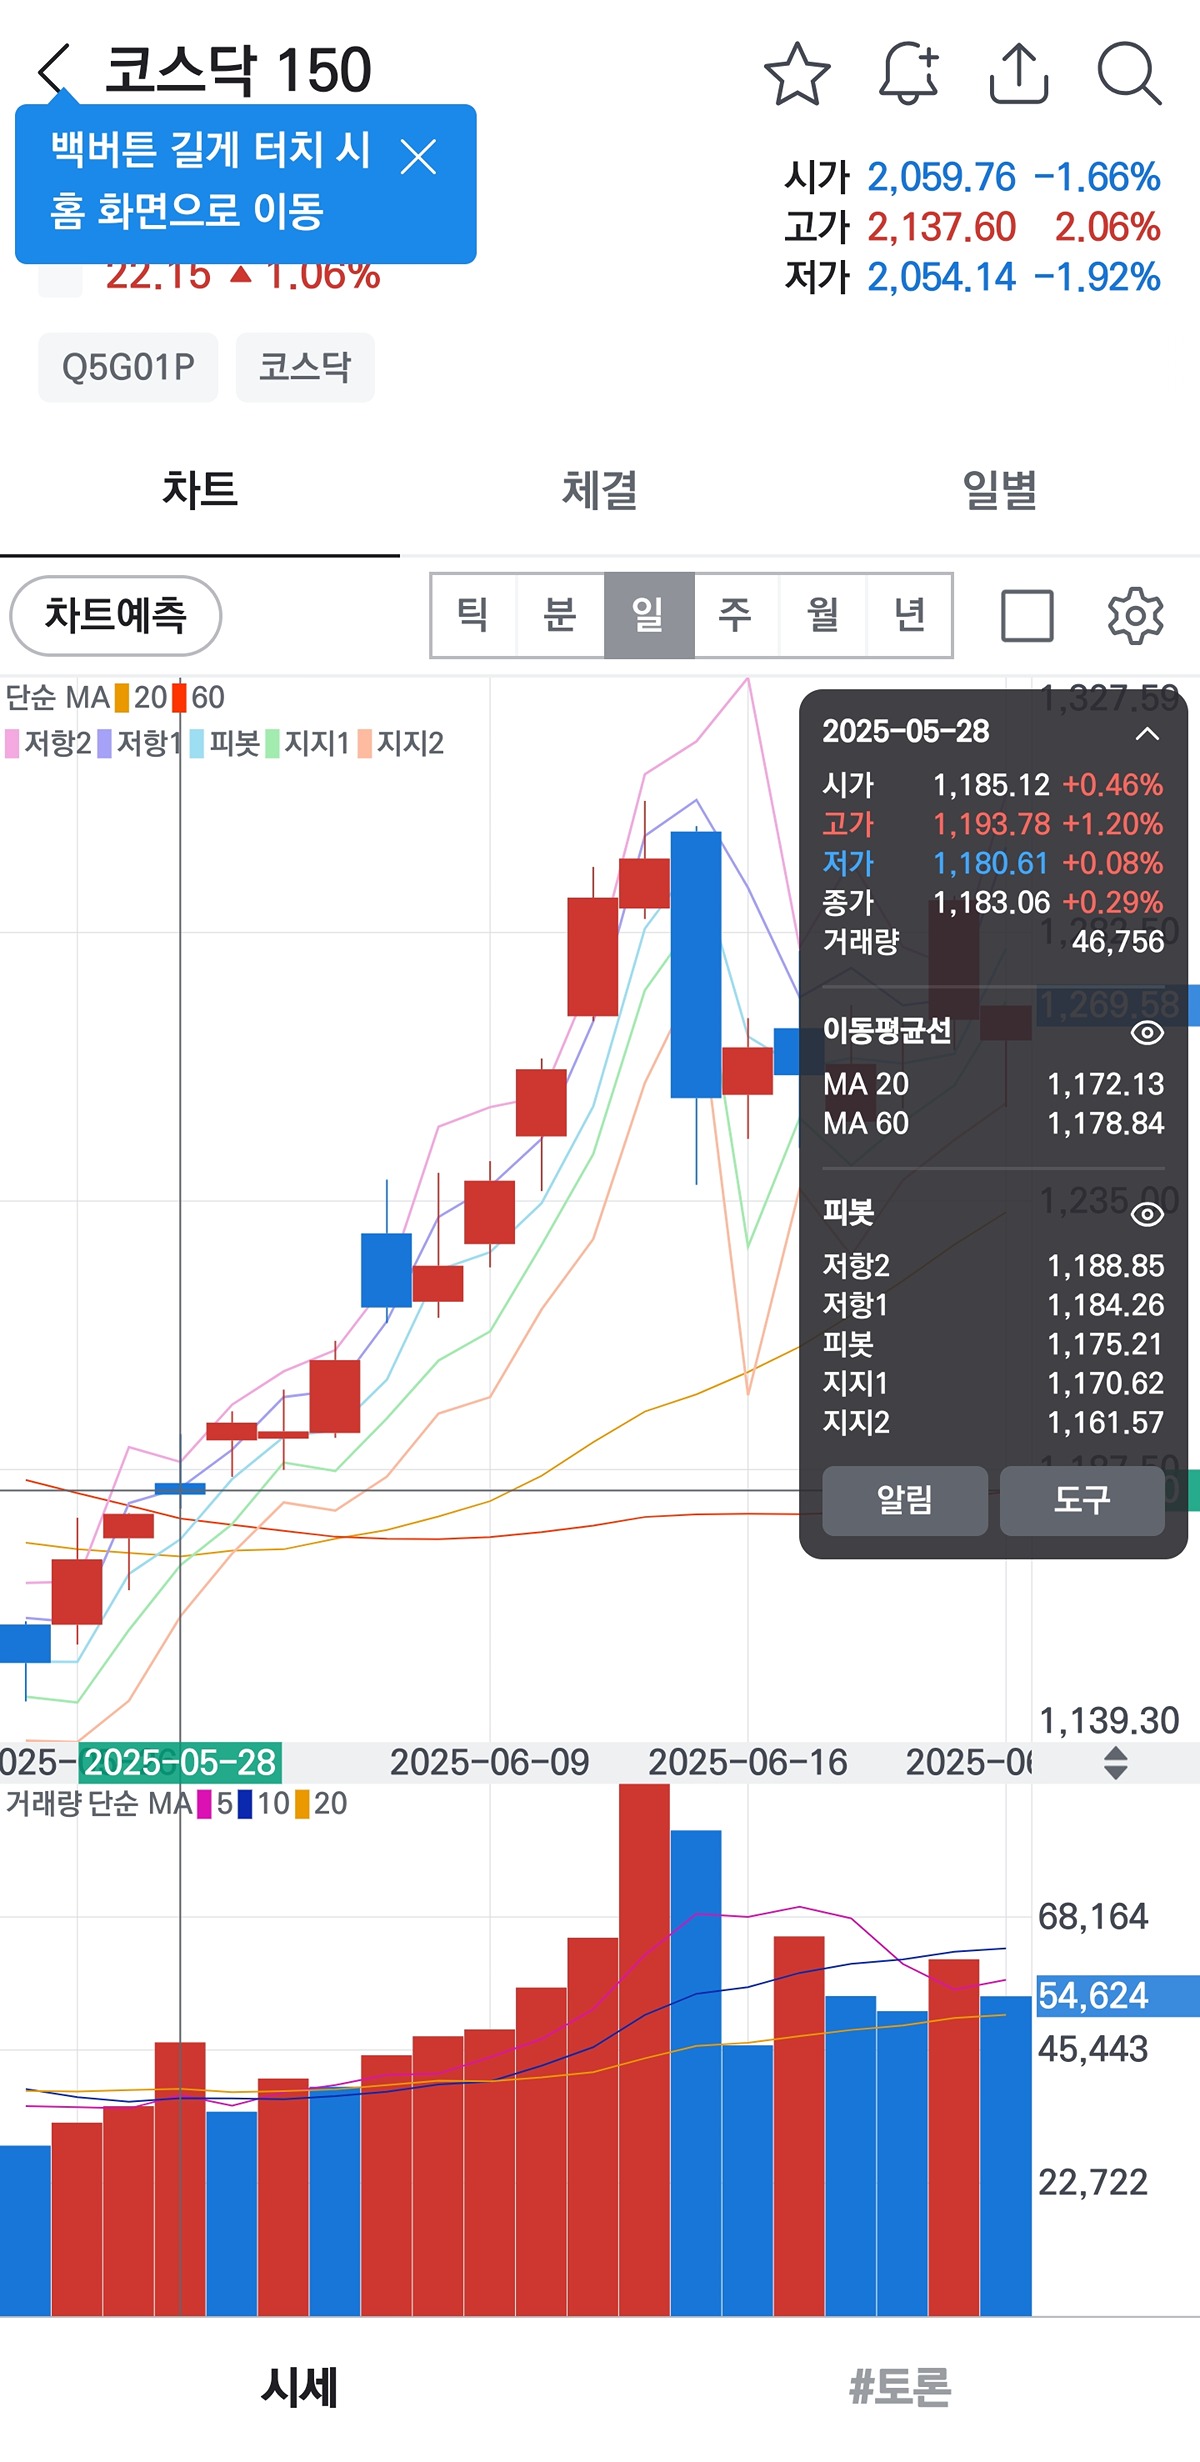Open the #토론 discussion tab
1200x2462 pixels.
(899, 2388)
